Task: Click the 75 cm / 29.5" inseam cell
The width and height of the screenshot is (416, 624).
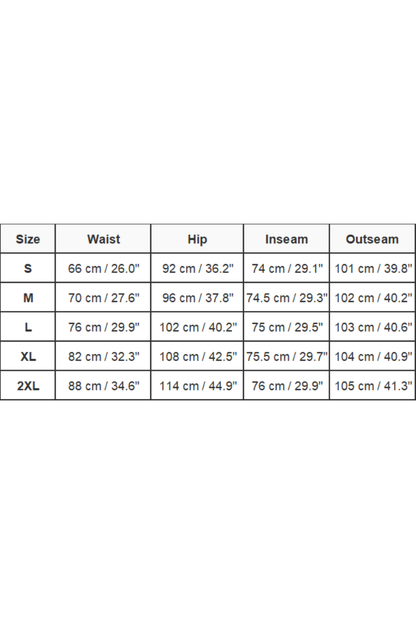Action: (x=287, y=327)
